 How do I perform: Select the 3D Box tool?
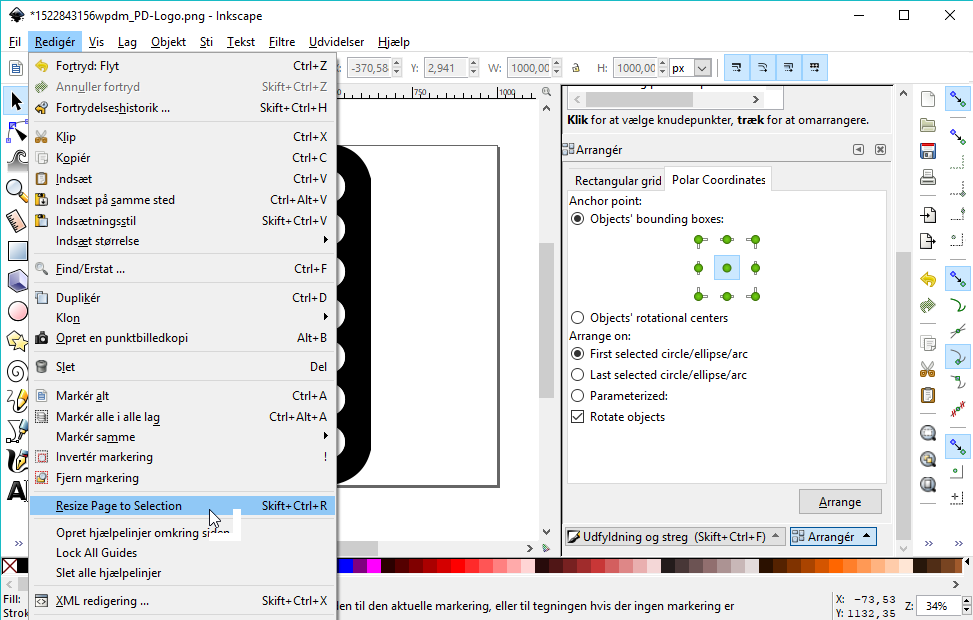17,281
